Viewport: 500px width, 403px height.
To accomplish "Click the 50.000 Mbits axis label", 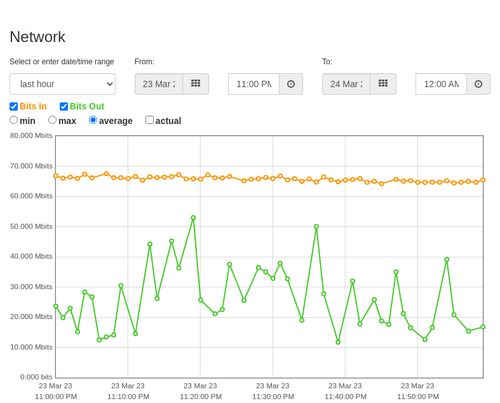I will 31,226.
